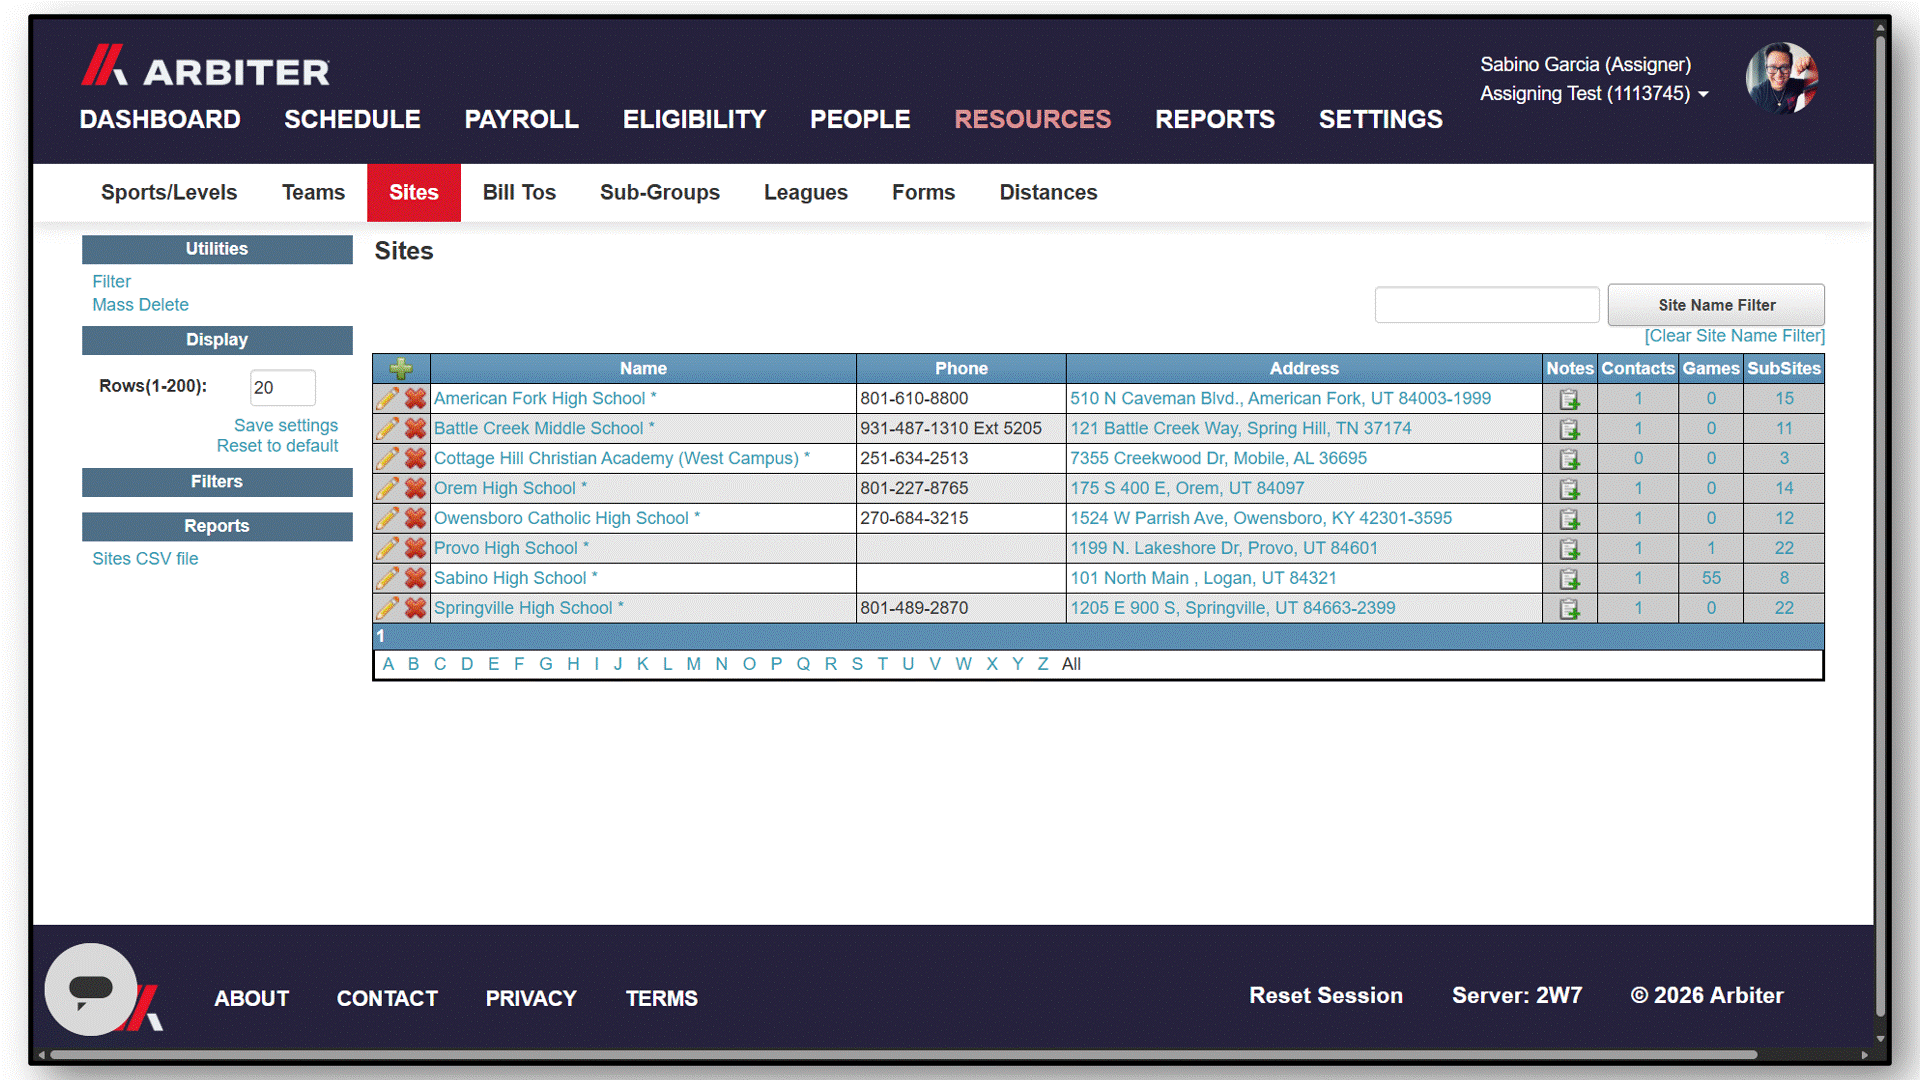The height and width of the screenshot is (1080, 1920).
Task: Edit Owensboro Catholic High School pencil icon
Action: tap(387, 518)
